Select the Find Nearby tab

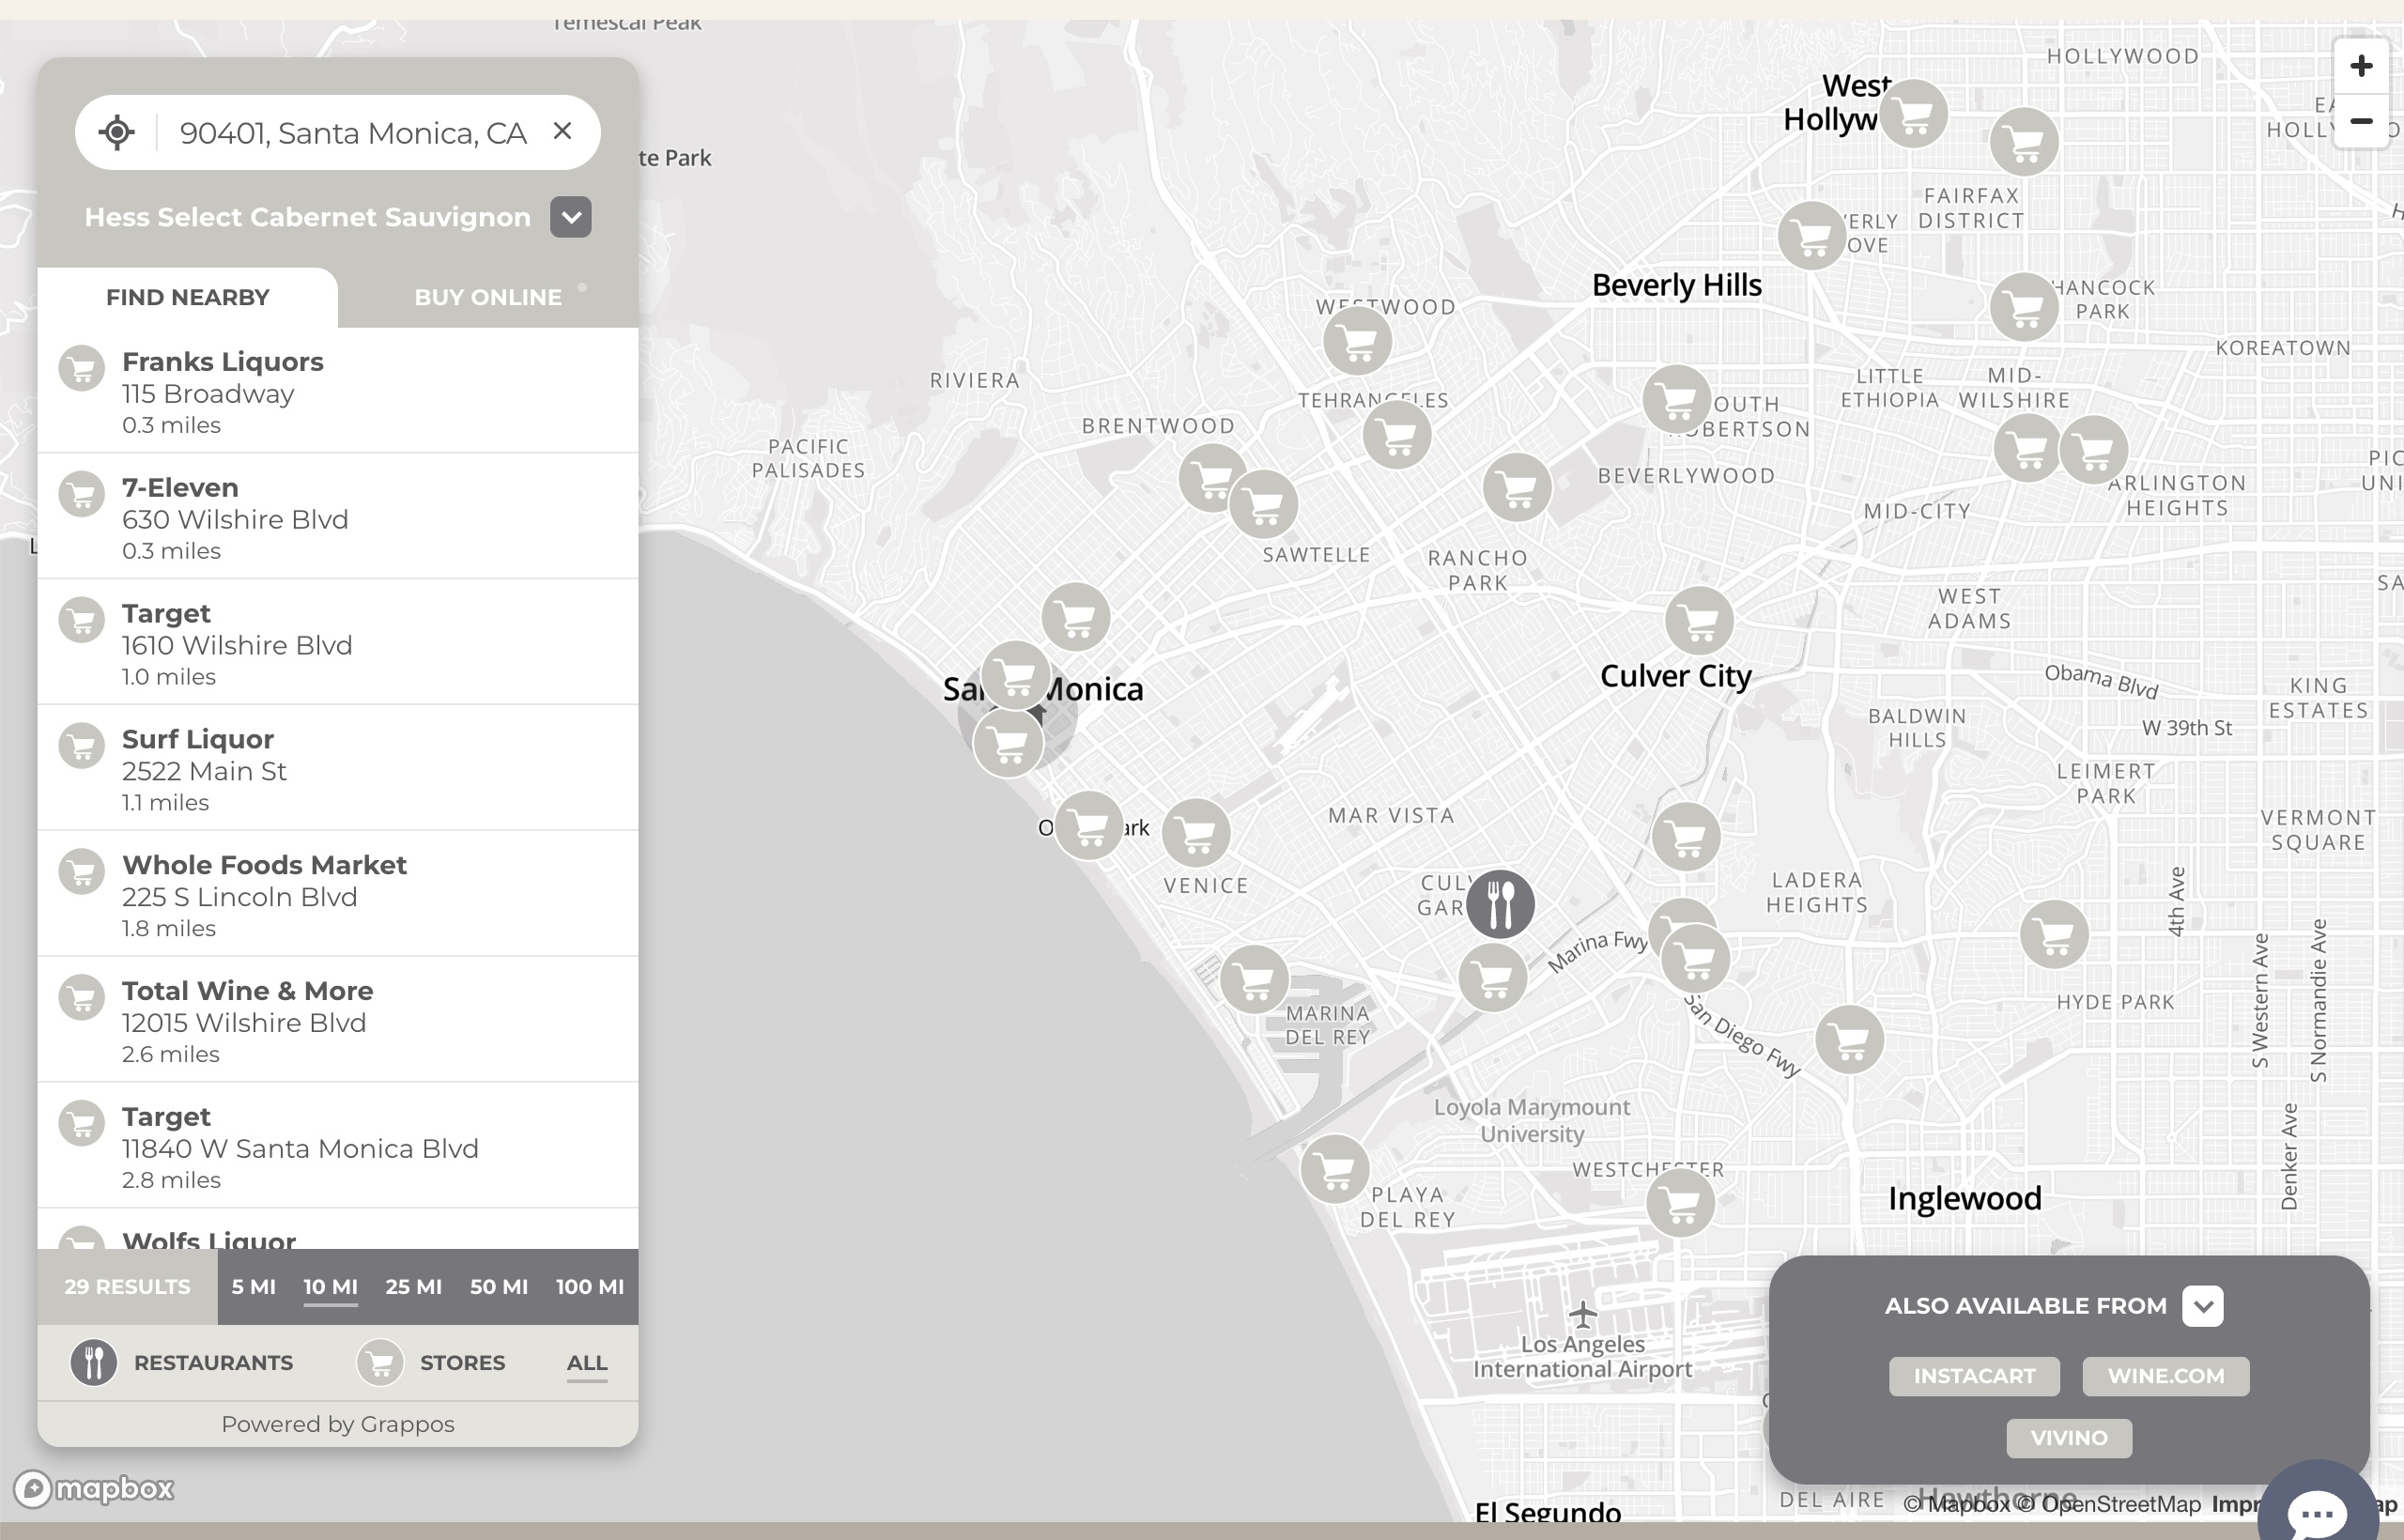pyautogui.click(x=188, y=297)
